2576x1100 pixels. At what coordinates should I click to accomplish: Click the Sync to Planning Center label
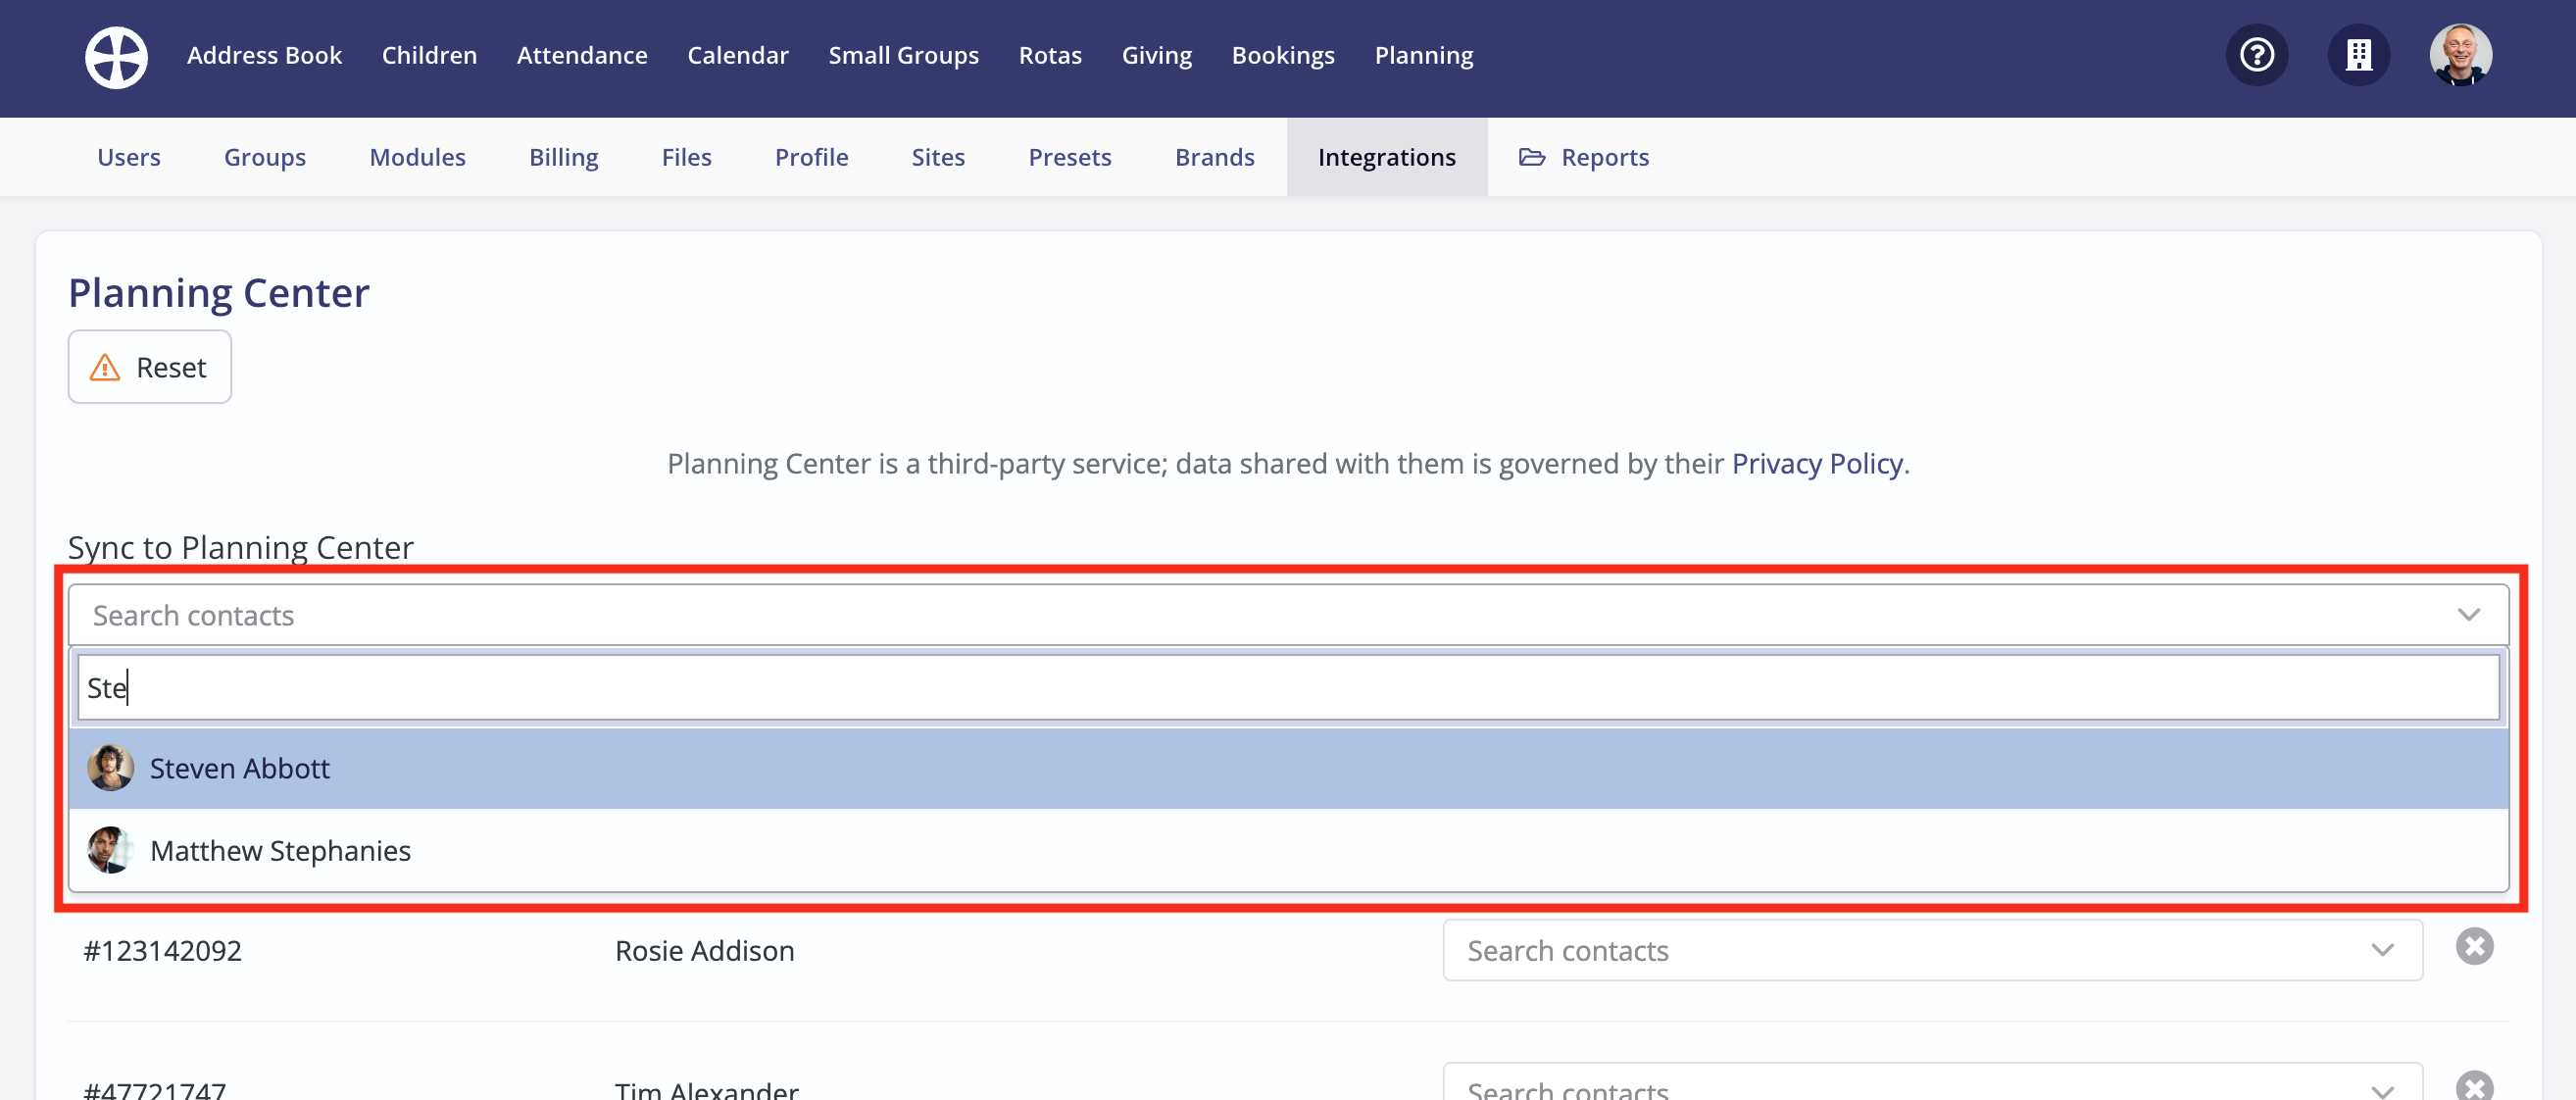[240, 548]
